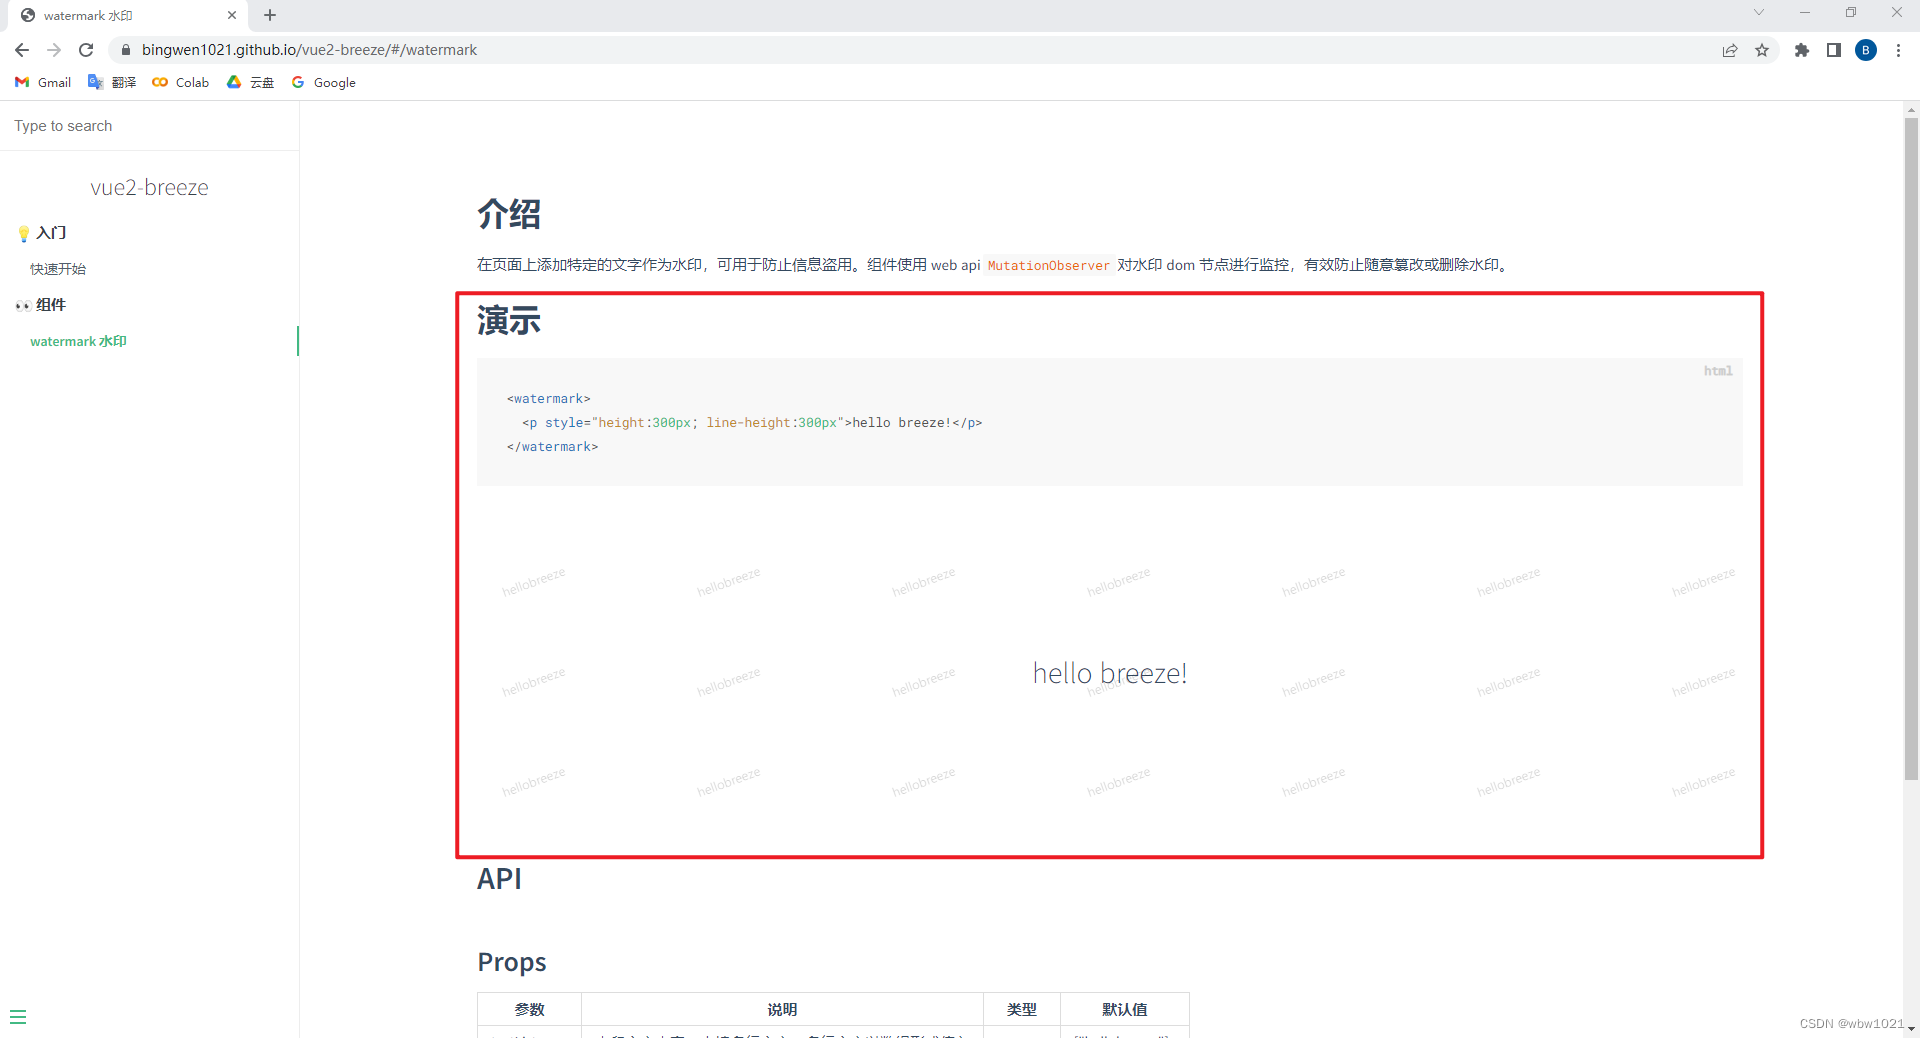1920x1038 pixels.
Task: Click the Props heading anchor
Action: point(512,962)
